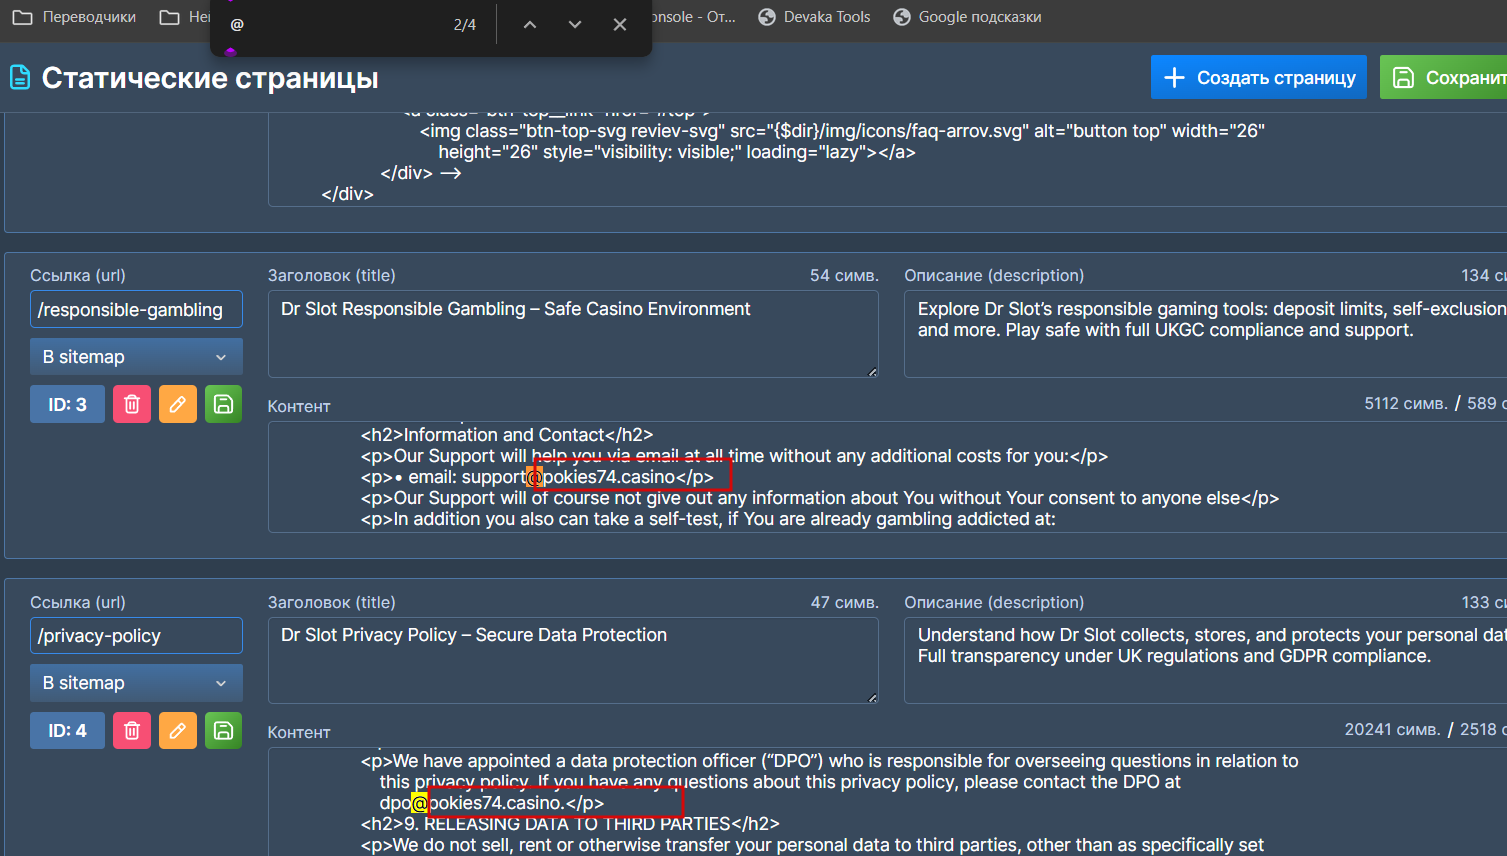
Task: Click the green Сохранить button in the header
Action: pyautogui.click(x=1444, y=77)
